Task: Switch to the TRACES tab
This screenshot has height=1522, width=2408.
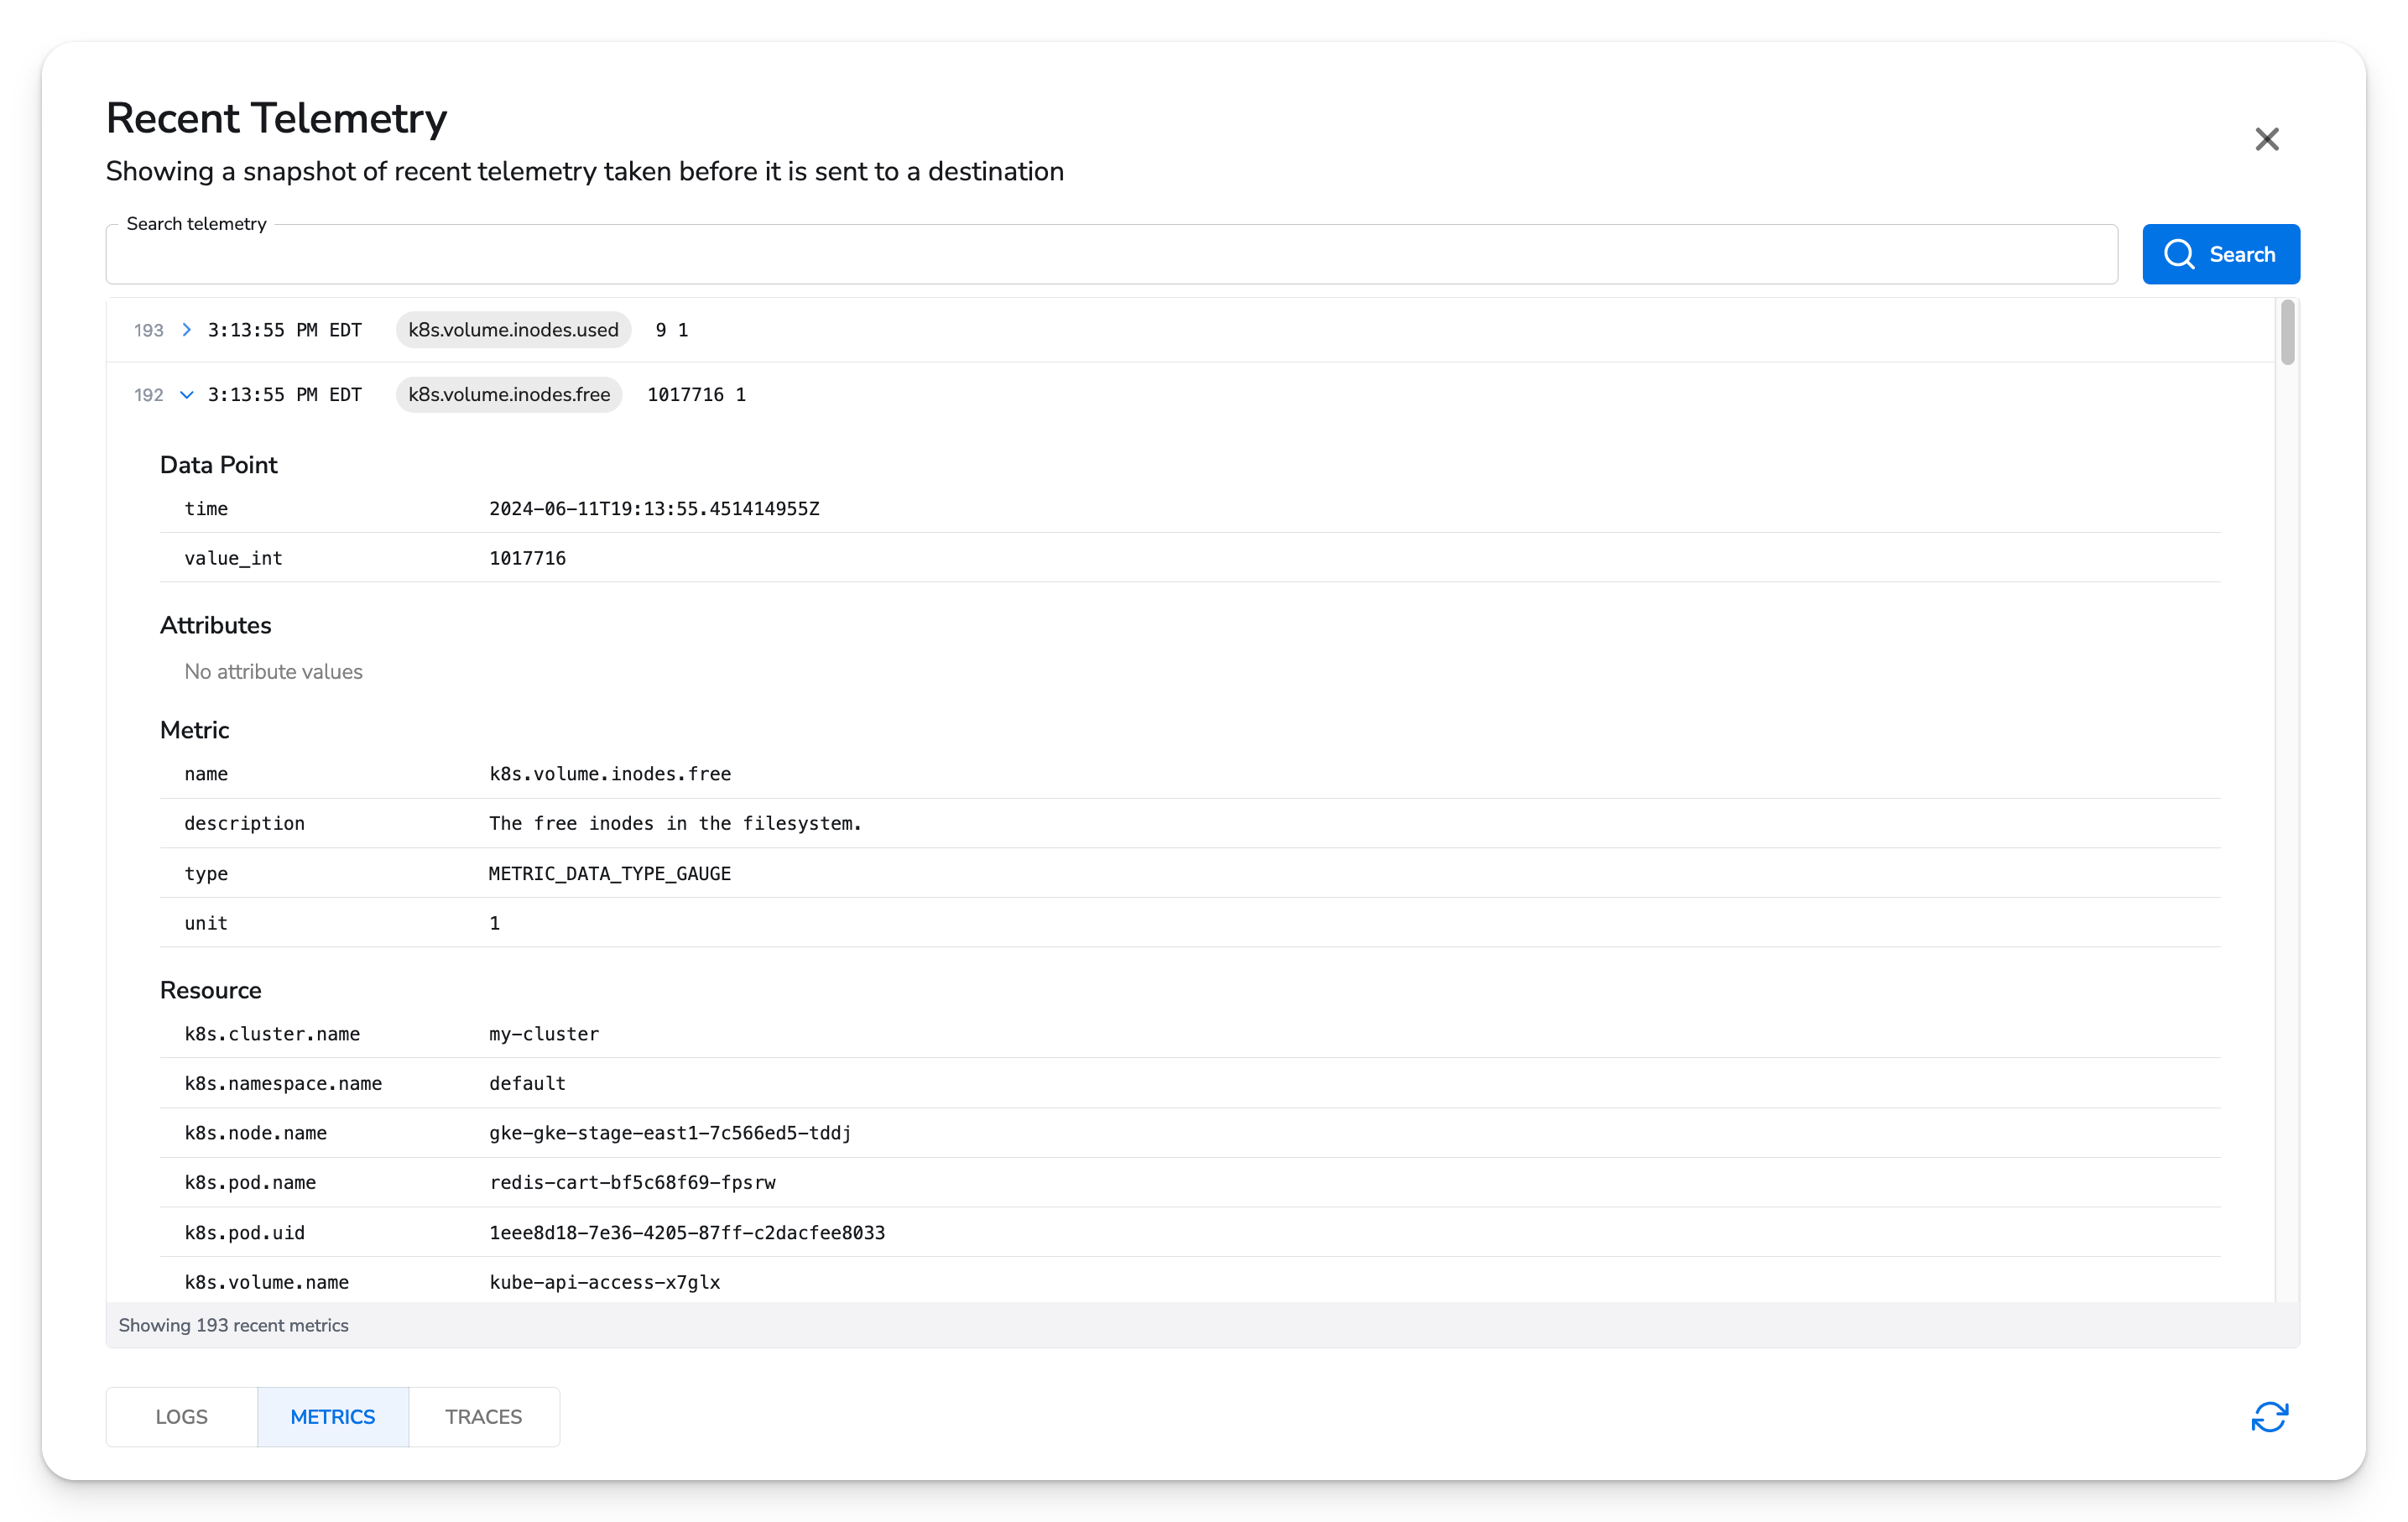Action: pyautogui.click(x=483, y=1417)
